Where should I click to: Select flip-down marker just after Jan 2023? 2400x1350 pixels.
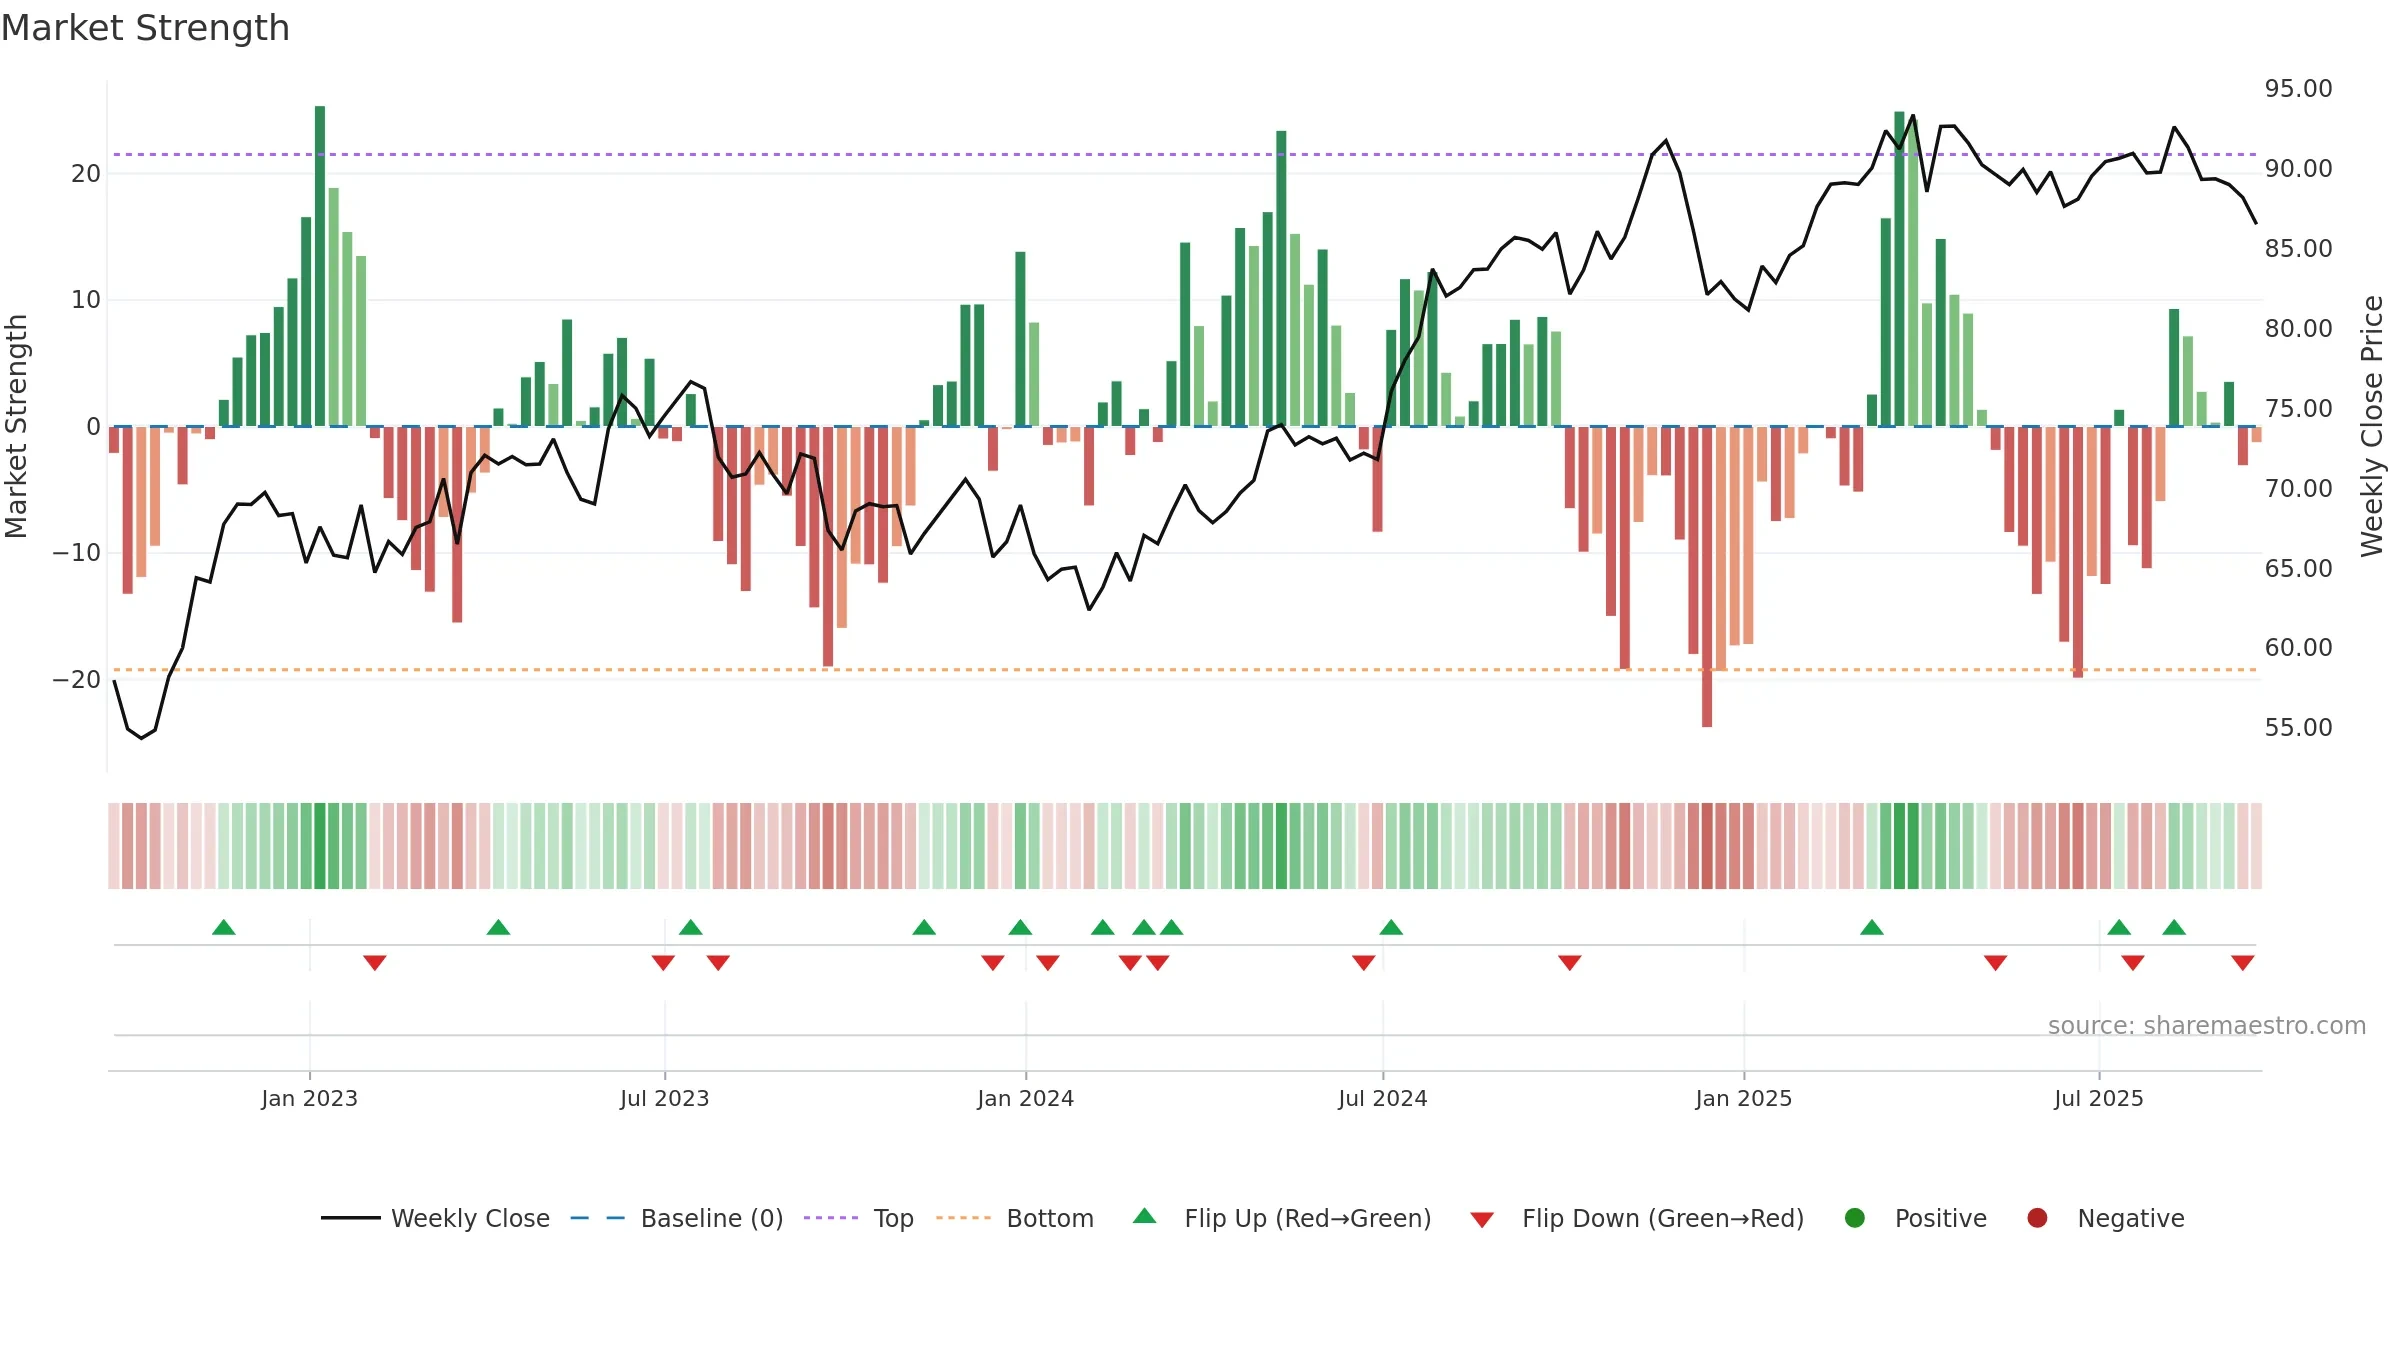tap(375, 963)
